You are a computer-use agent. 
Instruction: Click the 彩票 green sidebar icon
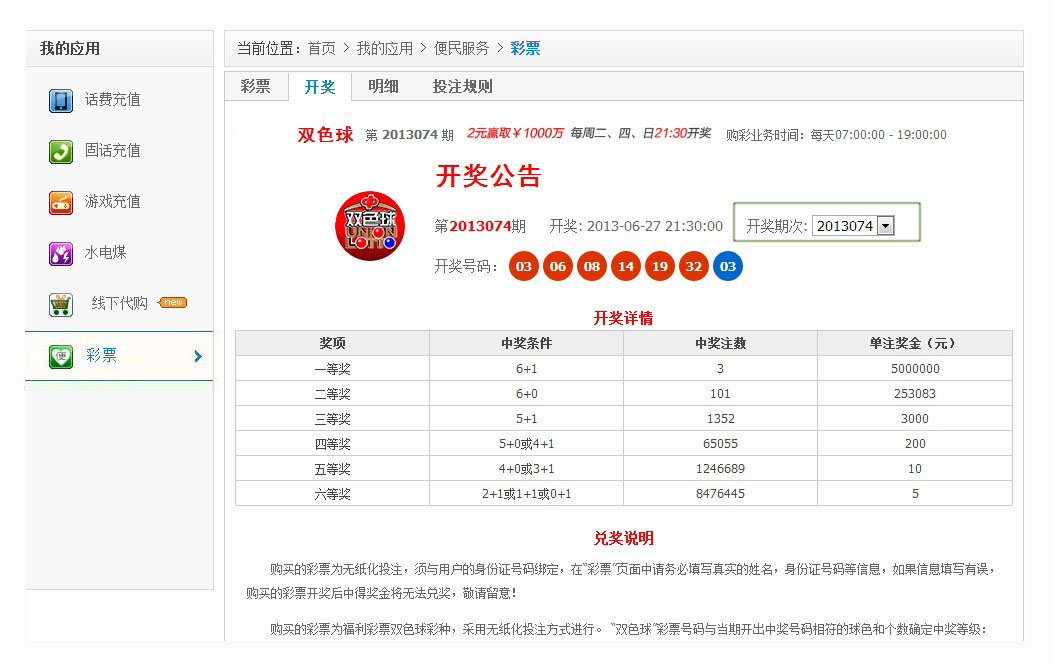[61, 356]
